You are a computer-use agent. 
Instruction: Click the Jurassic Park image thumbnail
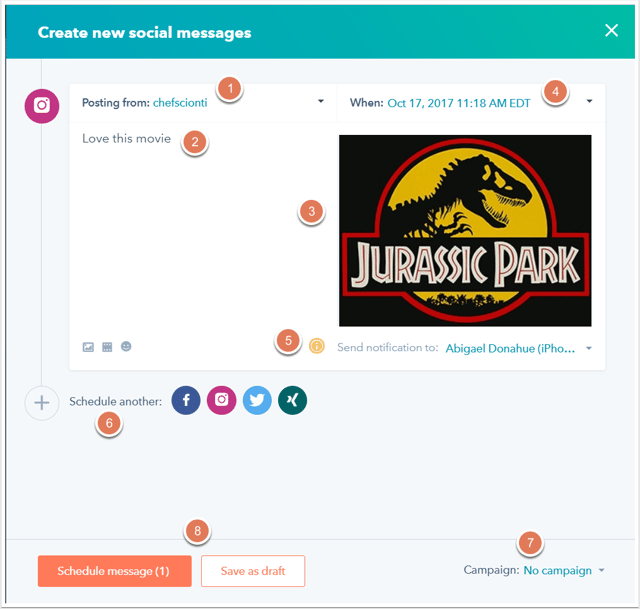[465, 231]
